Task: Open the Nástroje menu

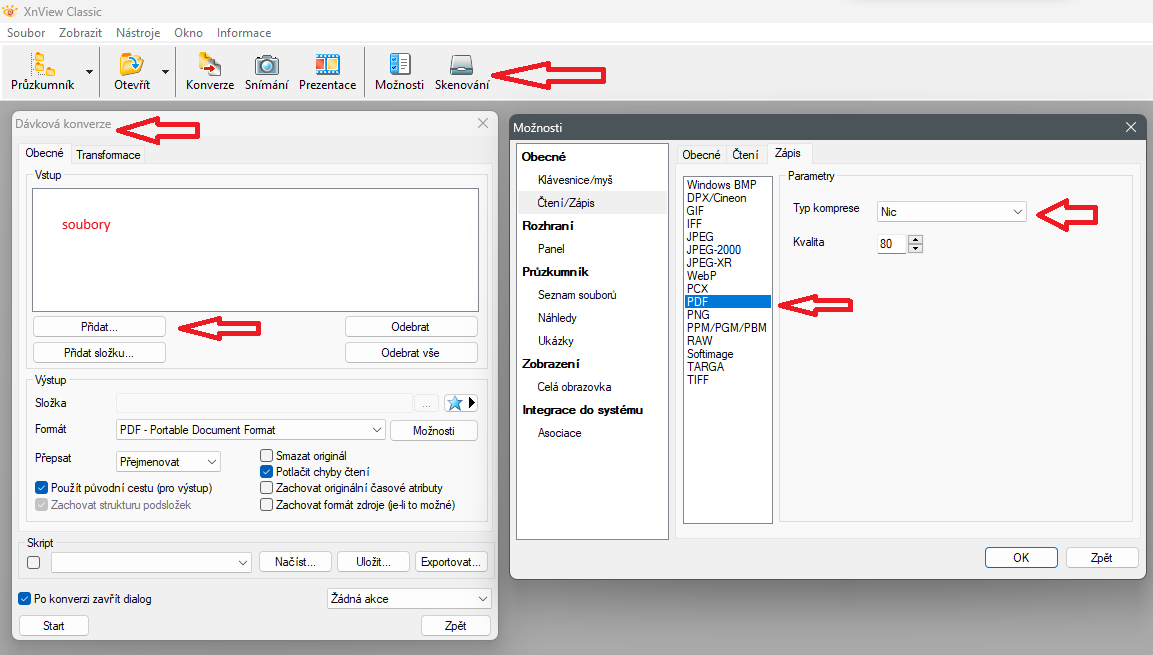Action: tap(138, 33)
